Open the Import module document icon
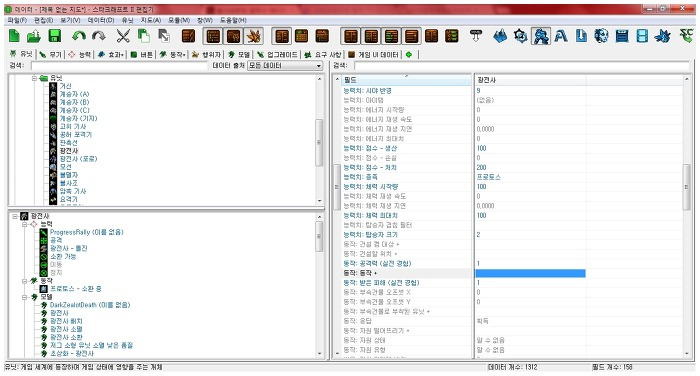 (x=581, y=36)
